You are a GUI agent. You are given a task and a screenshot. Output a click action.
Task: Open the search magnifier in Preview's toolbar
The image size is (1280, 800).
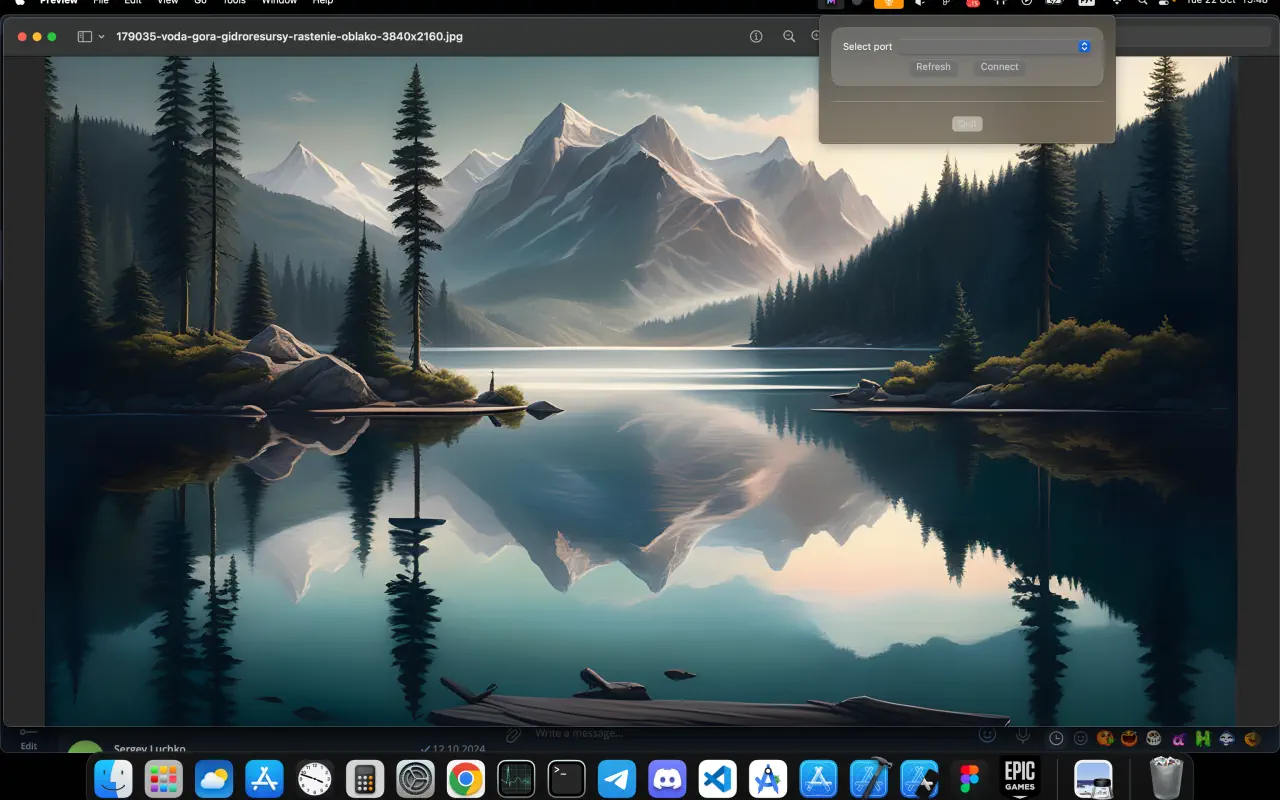(789, 36)
